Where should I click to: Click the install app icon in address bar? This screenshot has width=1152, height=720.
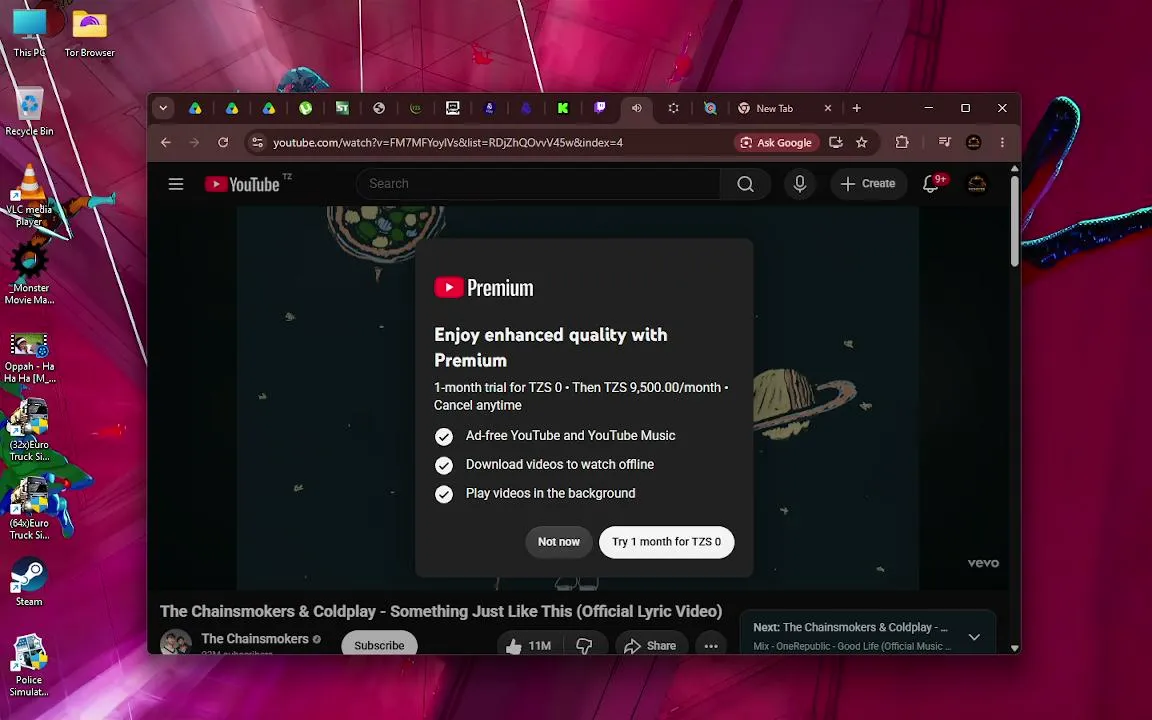pos(836,143)
